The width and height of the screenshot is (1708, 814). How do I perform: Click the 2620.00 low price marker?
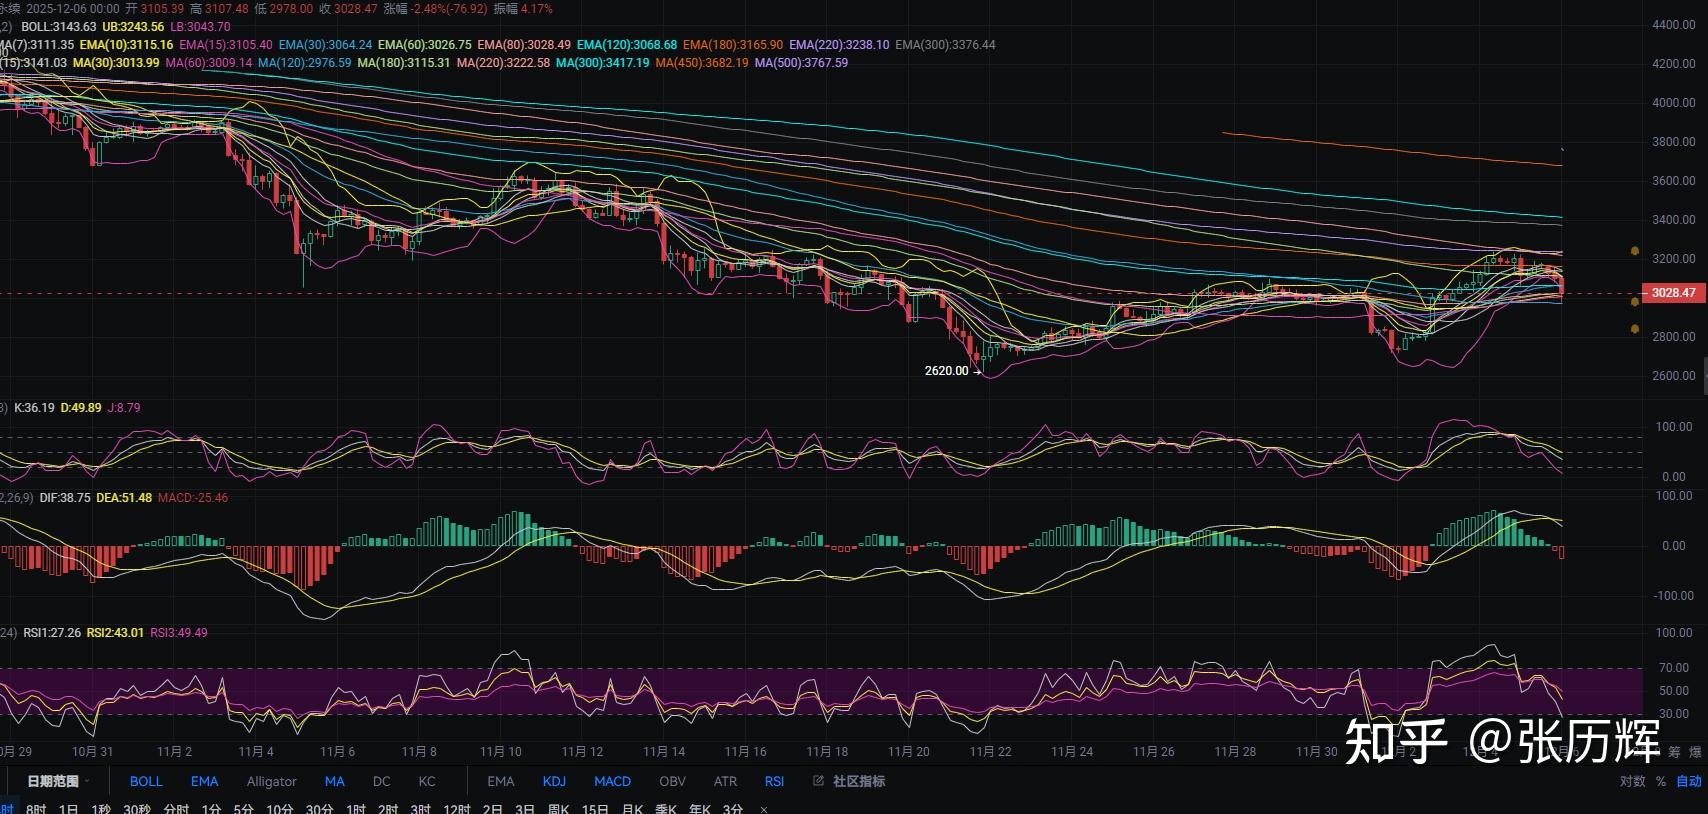tap(946, 371)
